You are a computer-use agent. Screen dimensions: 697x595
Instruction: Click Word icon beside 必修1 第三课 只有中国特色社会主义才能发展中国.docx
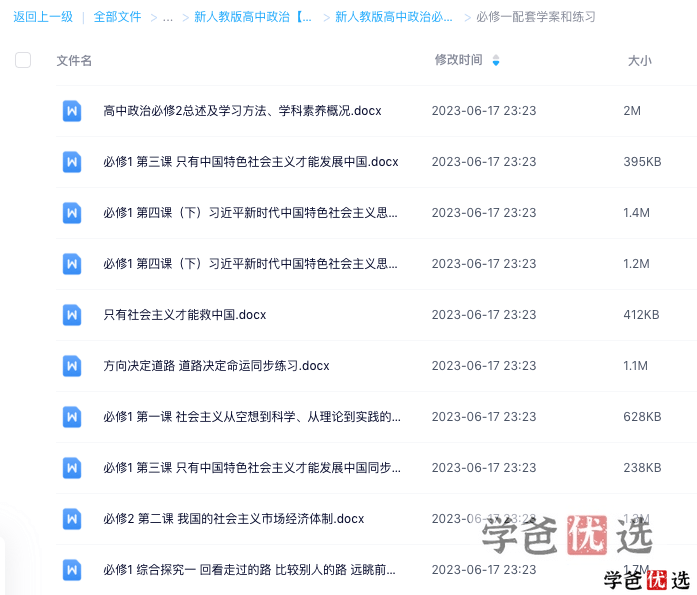(72, 162)
